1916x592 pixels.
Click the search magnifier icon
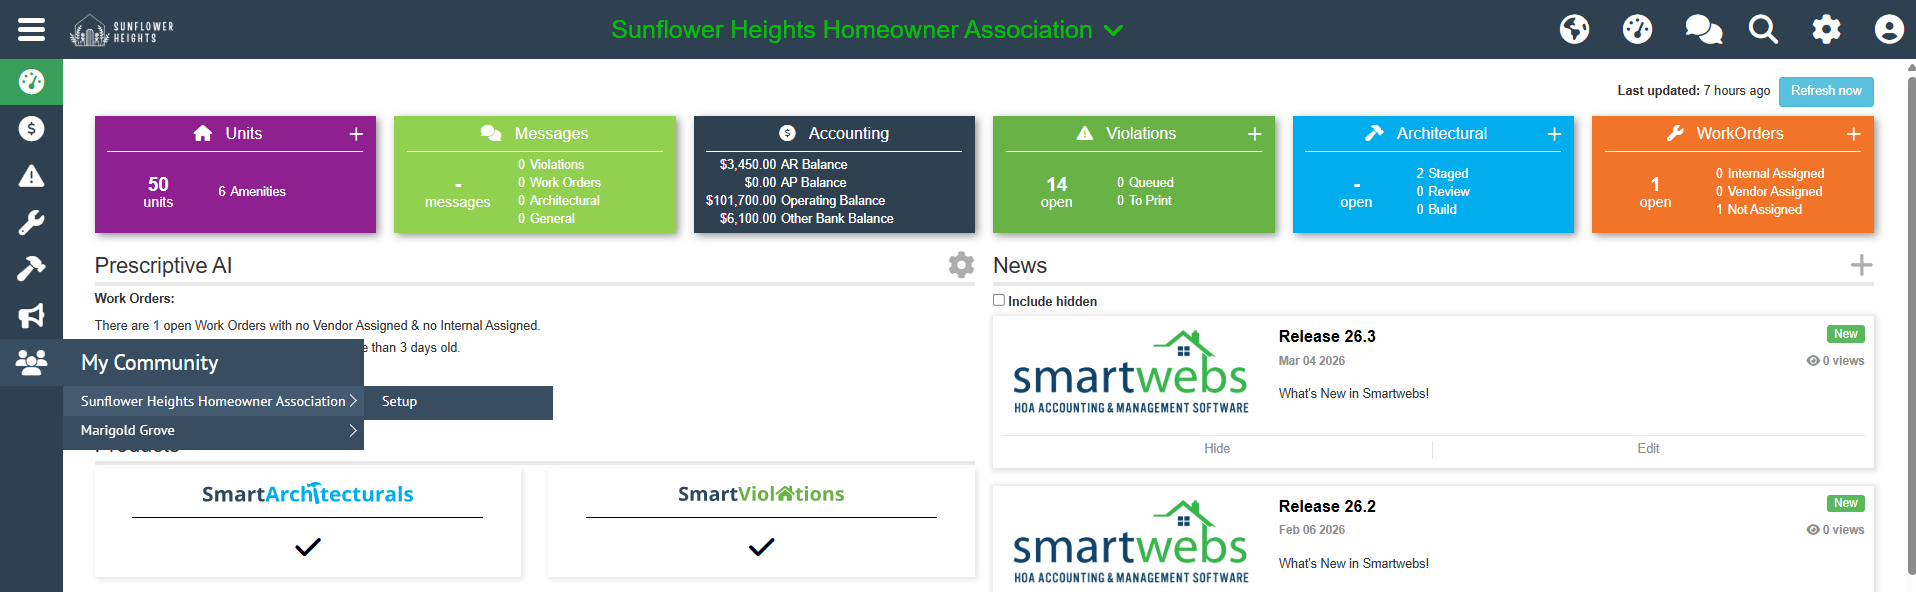pyautogui.click(x=1763, y=29)
